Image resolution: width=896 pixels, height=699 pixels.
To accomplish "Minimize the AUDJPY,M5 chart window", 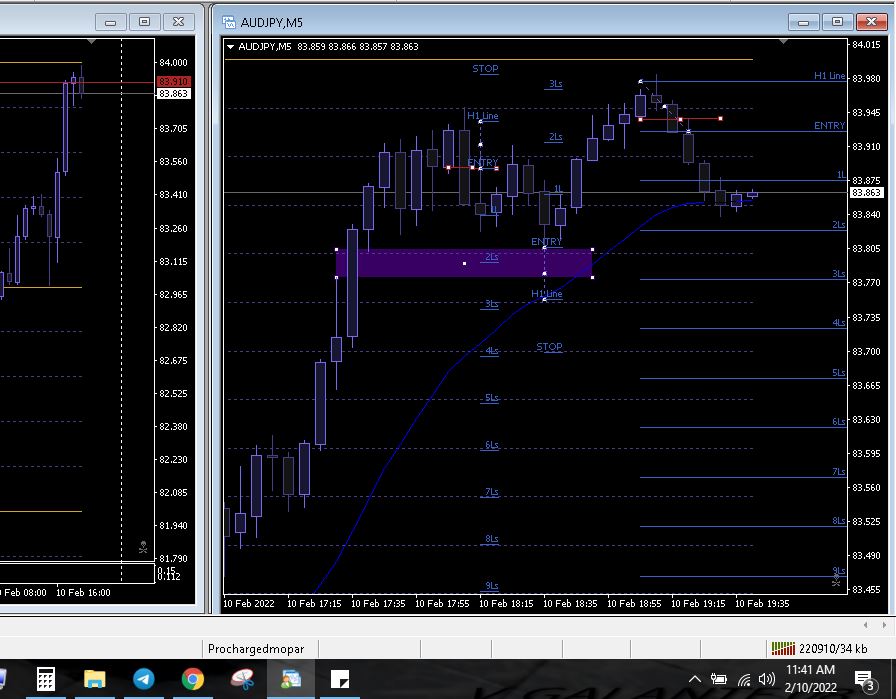I will (803, 22).
